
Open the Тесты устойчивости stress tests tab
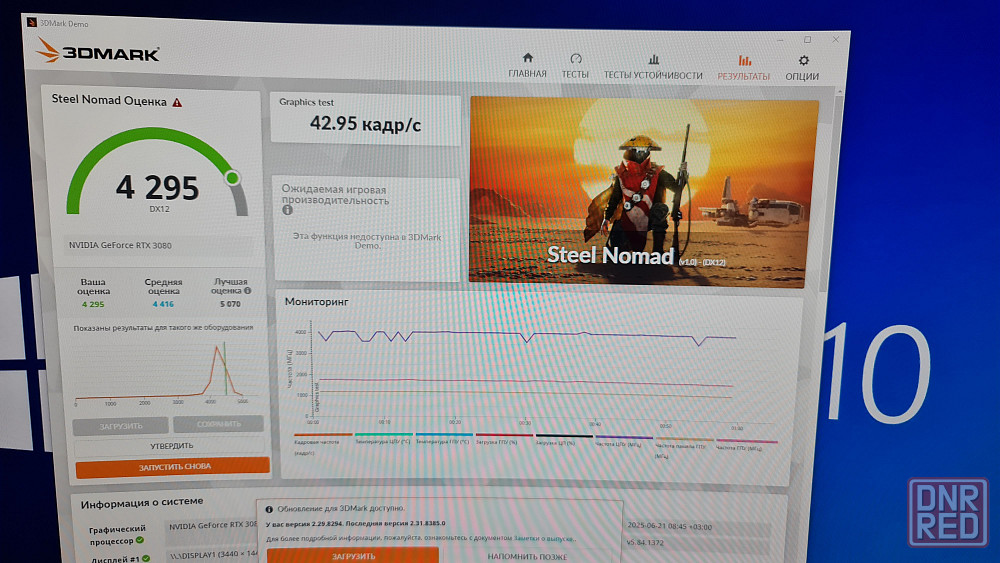(653, 68)
